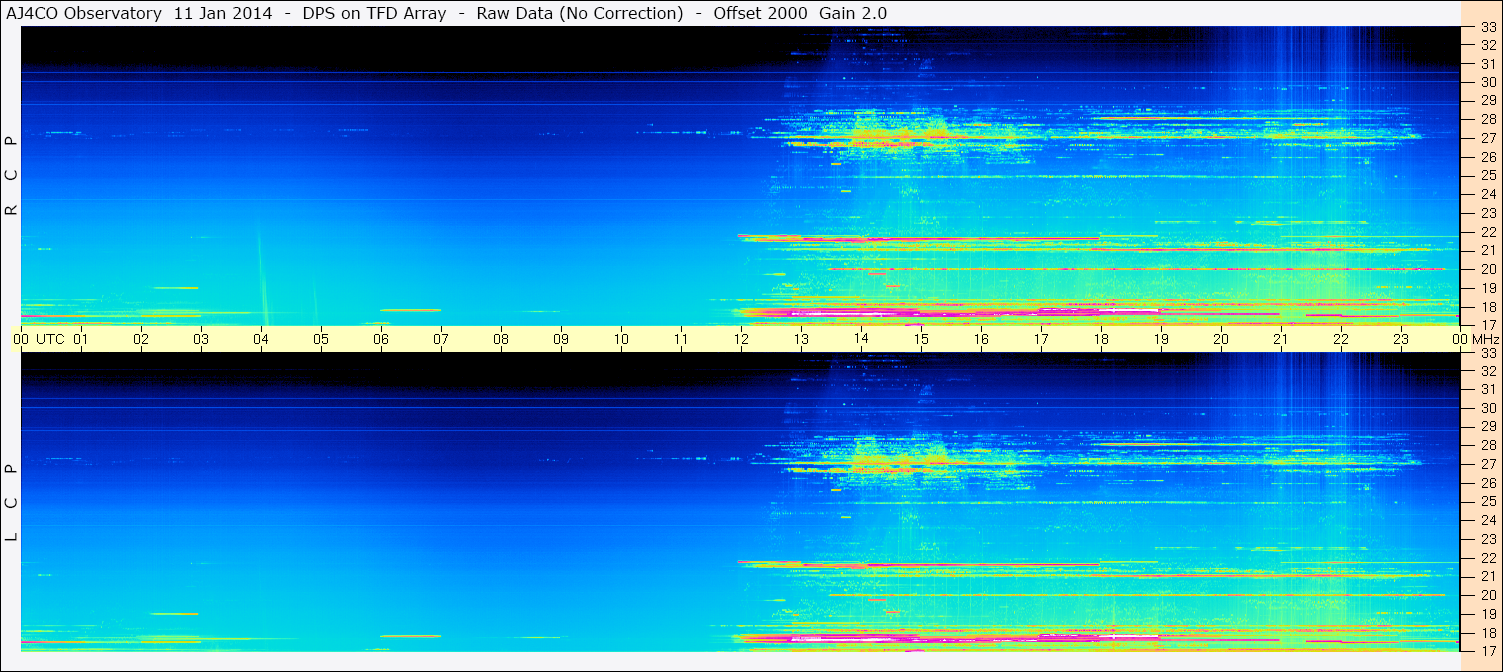Click the 09 hour label on the UTC axis
Image resolution: width=1503 pixels, height=672 pixels.
pos(561,339)
